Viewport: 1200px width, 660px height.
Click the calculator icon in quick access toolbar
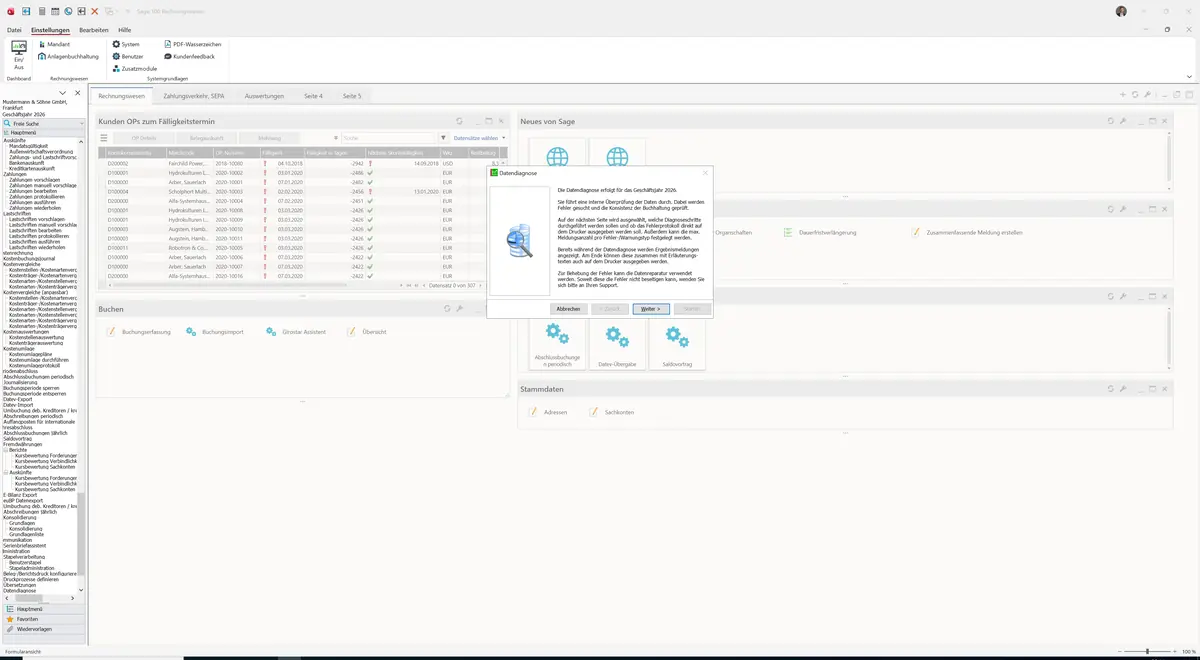[x=41, y=11]
